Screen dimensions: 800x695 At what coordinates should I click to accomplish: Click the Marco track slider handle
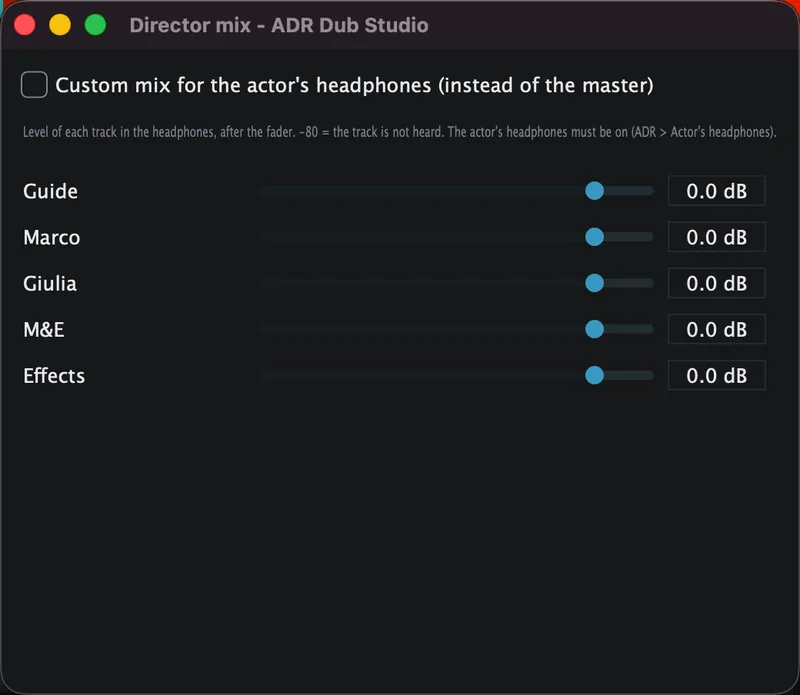coord(594,237)
